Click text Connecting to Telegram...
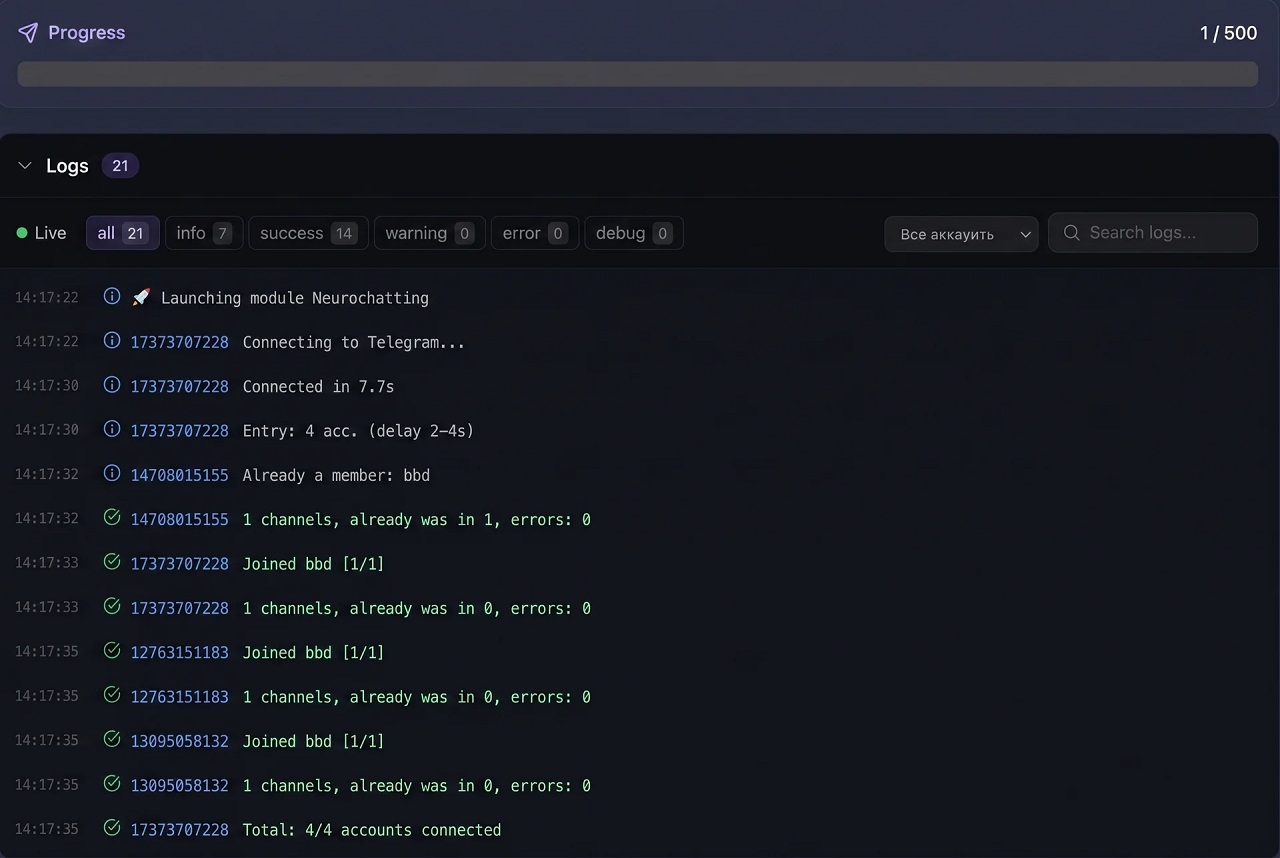Screen dimensions: 1280x858 pyautogui.click(x=354, y=342)
